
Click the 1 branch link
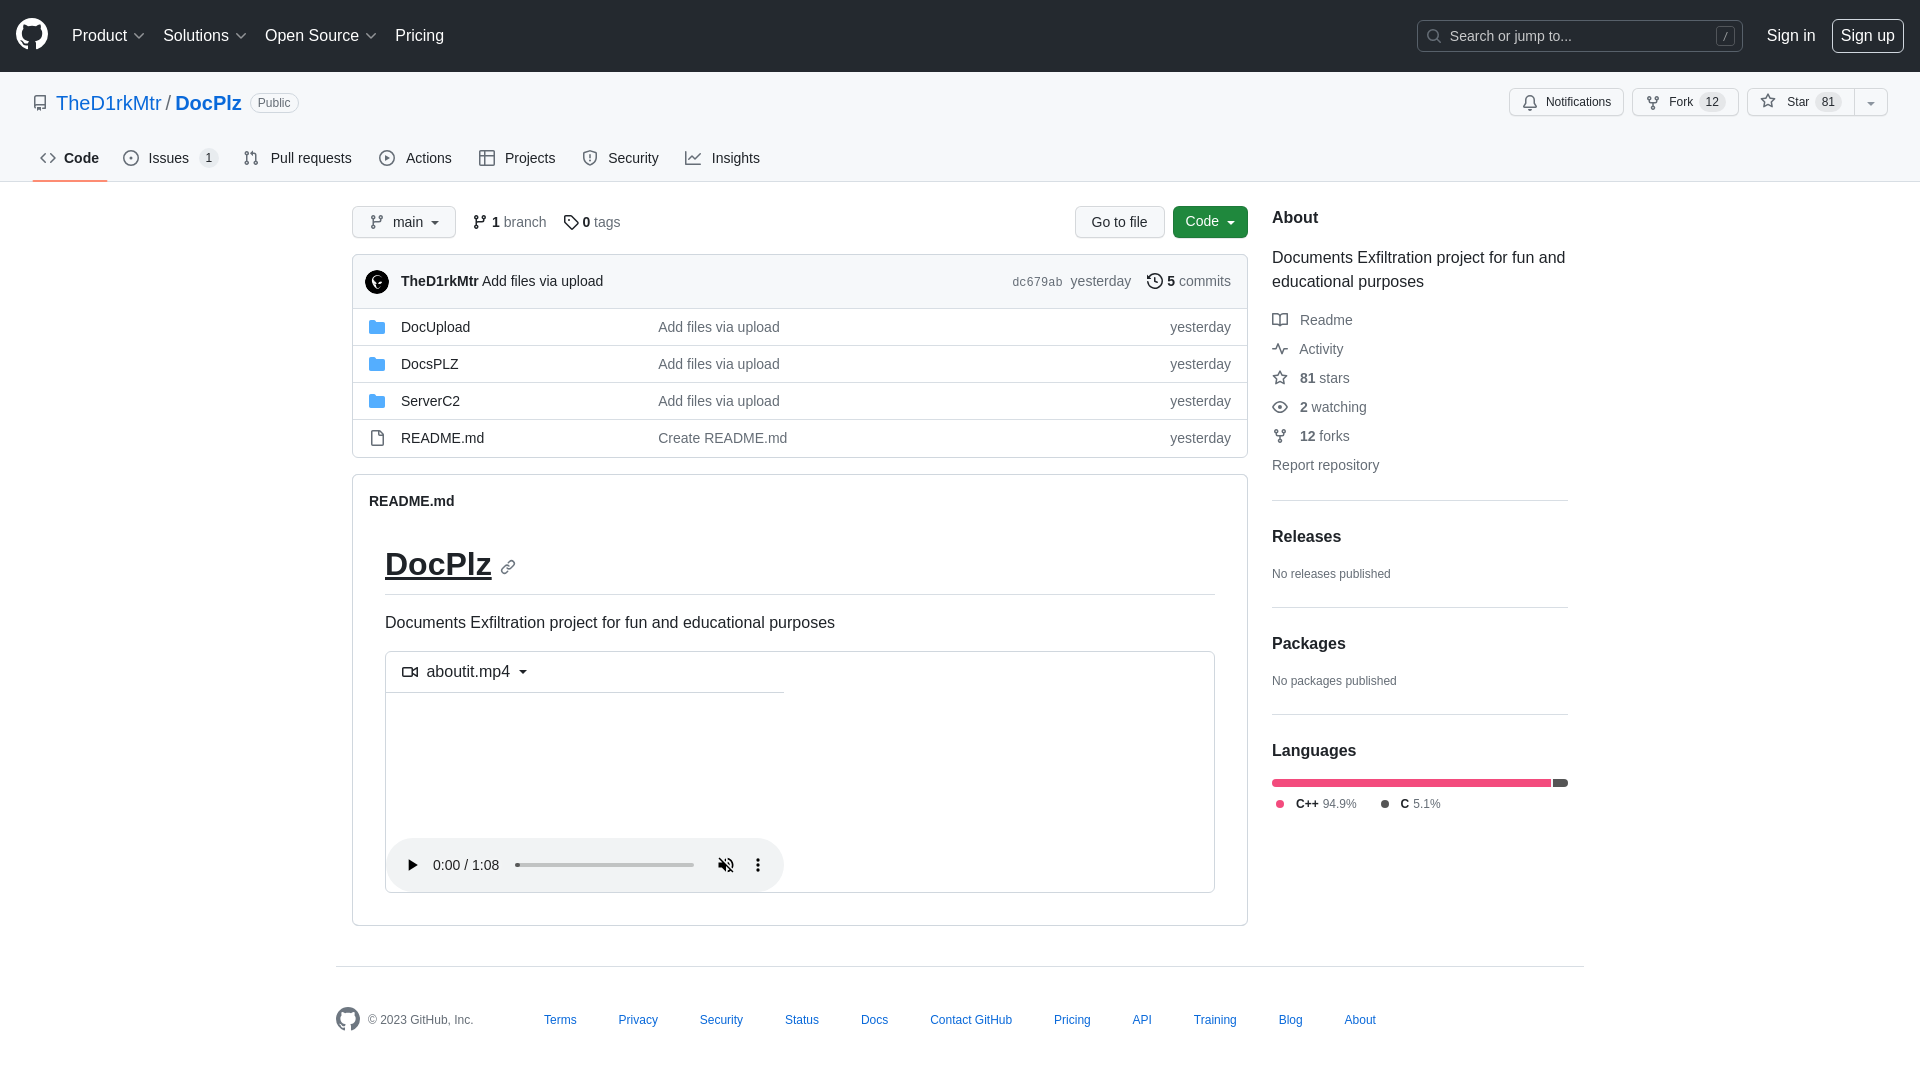click(x=509, y=222)
